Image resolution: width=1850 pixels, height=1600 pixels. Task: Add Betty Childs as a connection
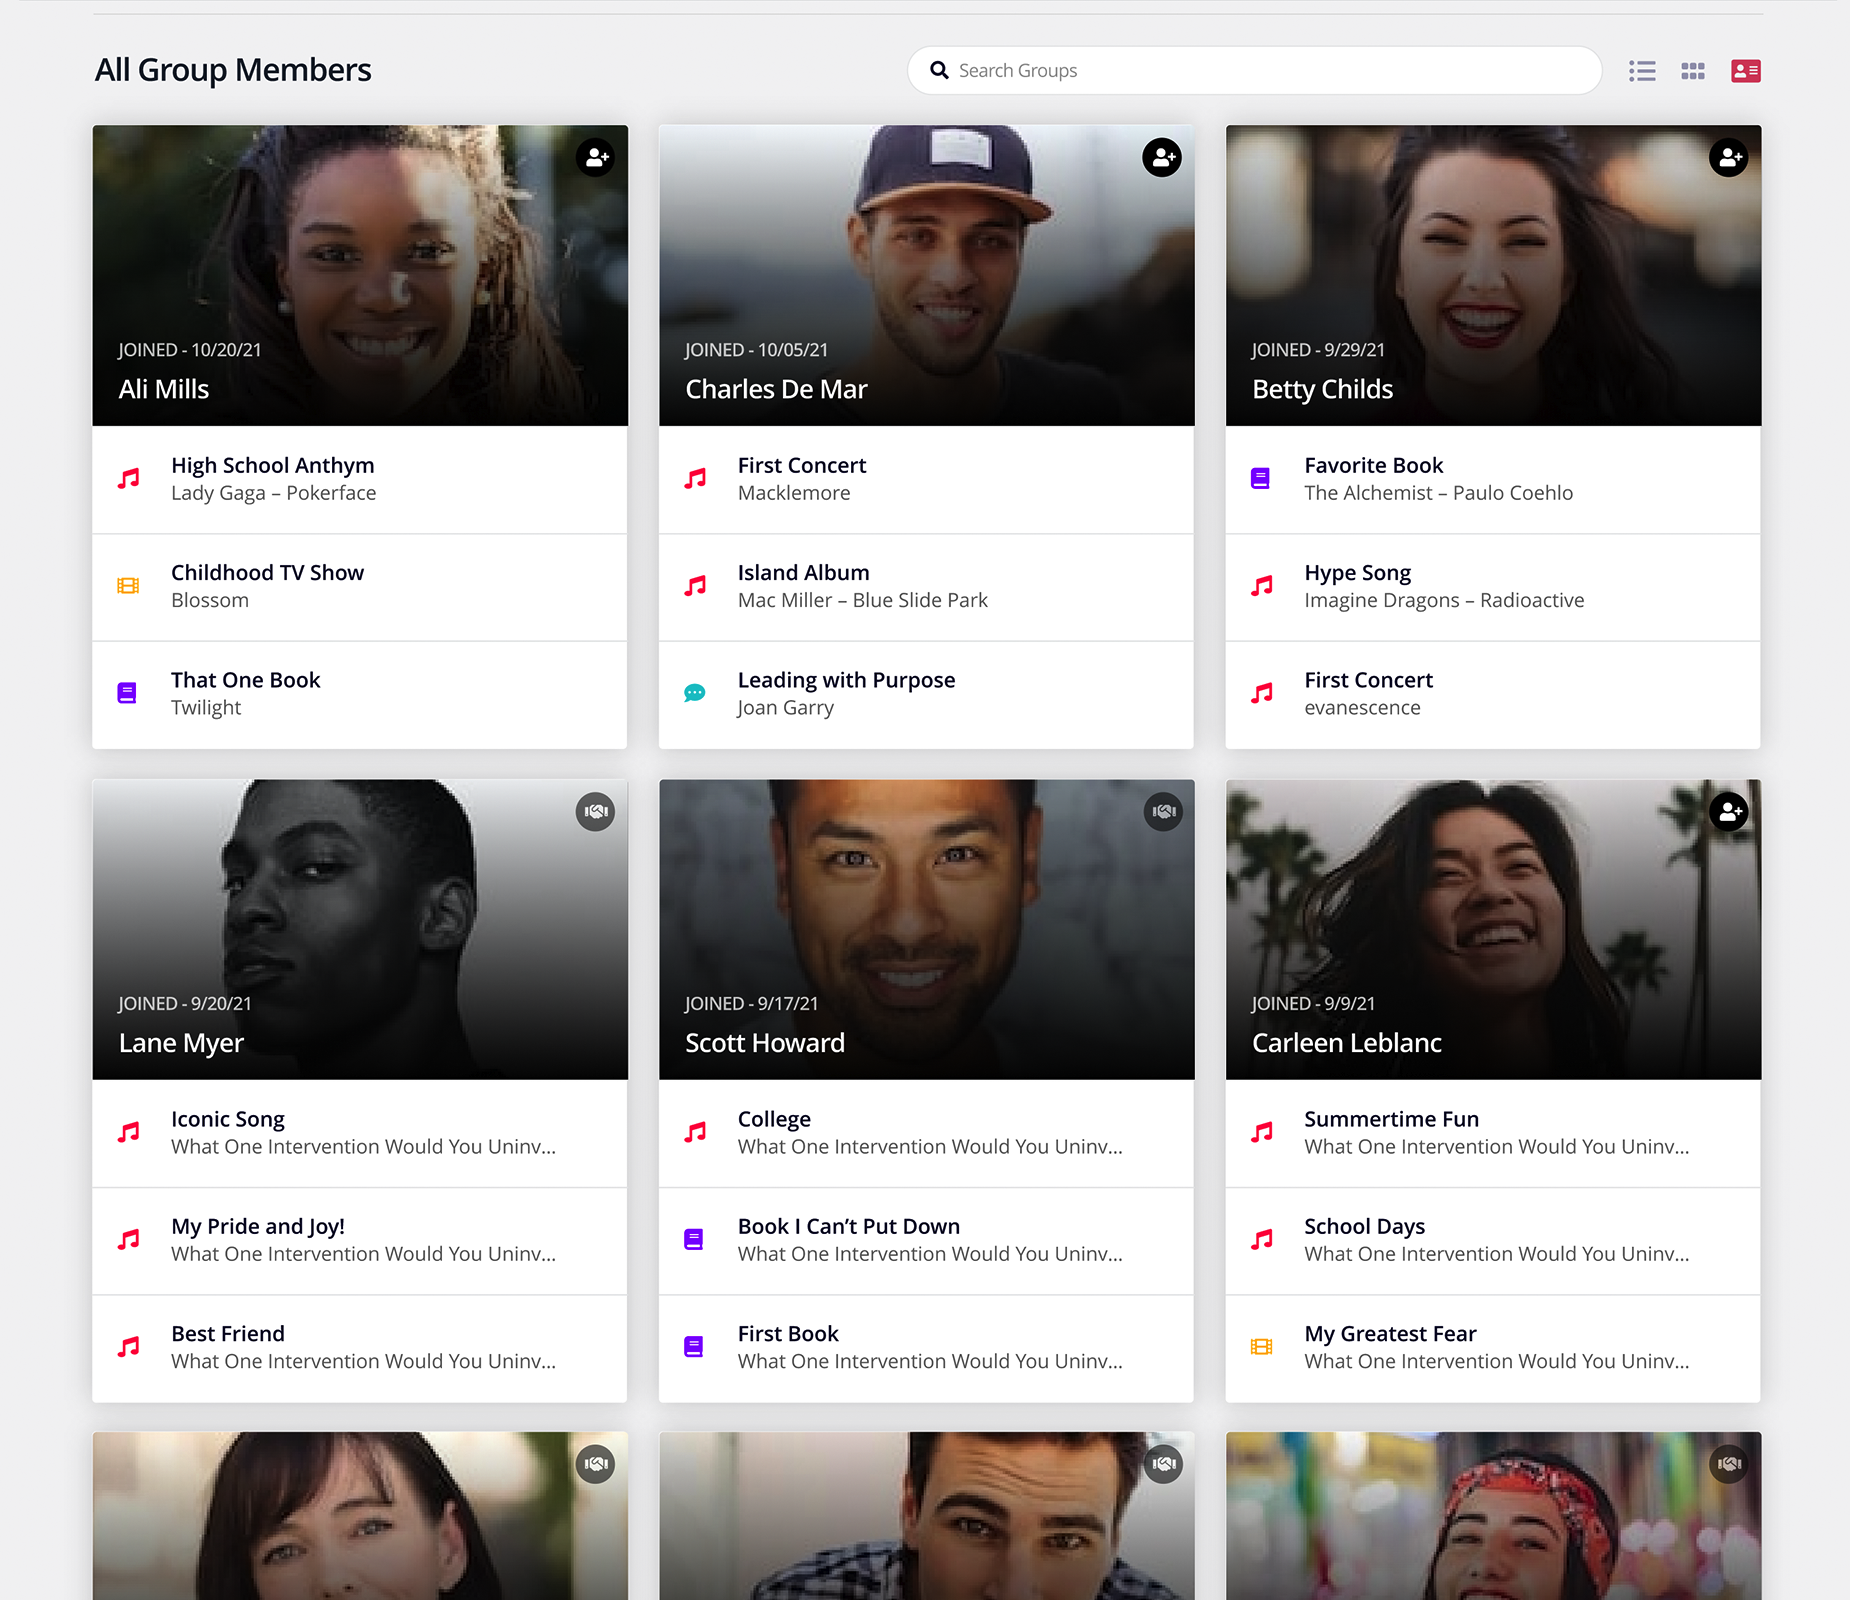point(1729,157)
